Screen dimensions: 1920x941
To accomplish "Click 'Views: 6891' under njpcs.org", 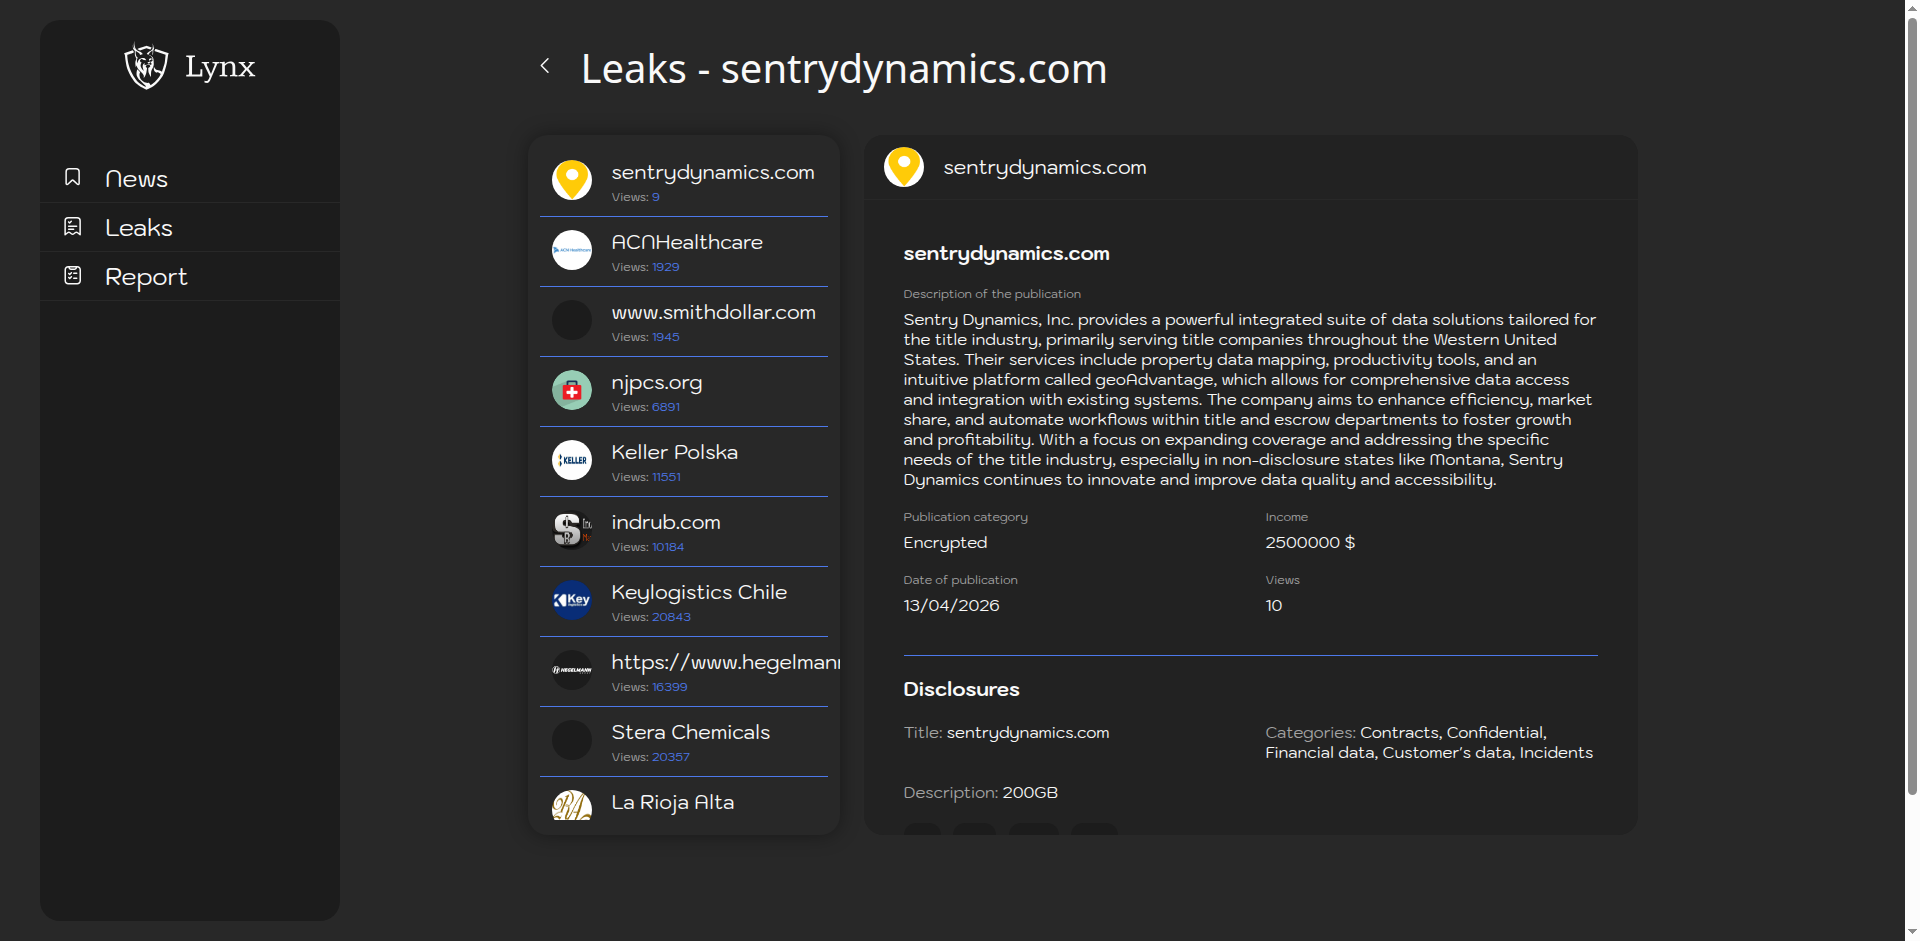I will 645,407.
